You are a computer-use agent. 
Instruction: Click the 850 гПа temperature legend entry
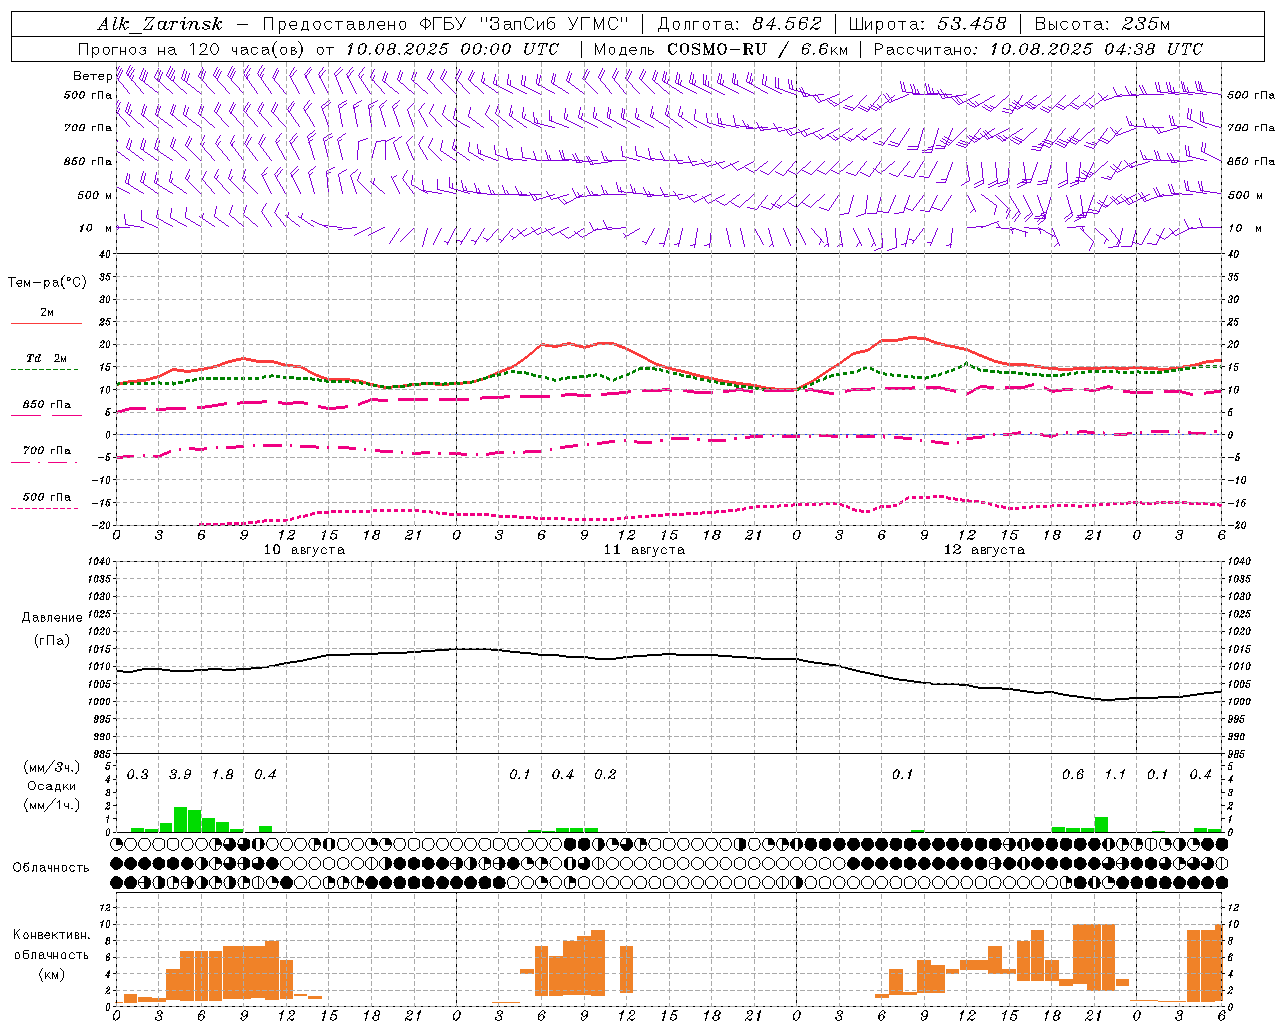pos(46,405)
